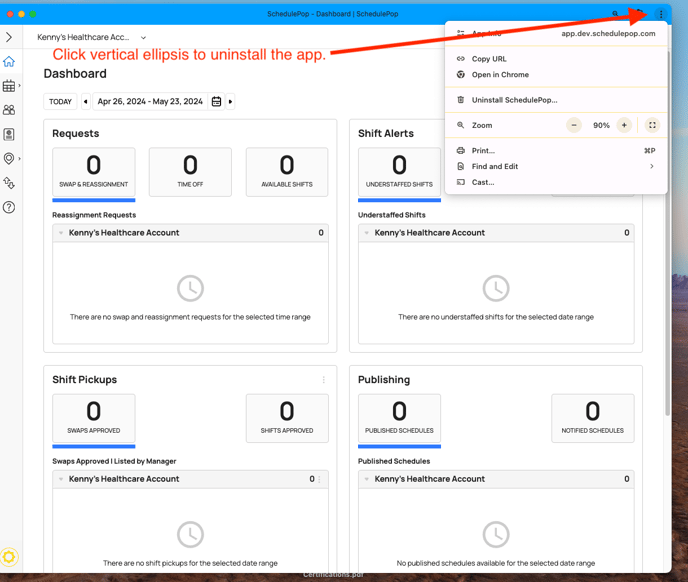The image size is (688, 582).
Task: Select the Published Schedules card
Action: [399, 418]
